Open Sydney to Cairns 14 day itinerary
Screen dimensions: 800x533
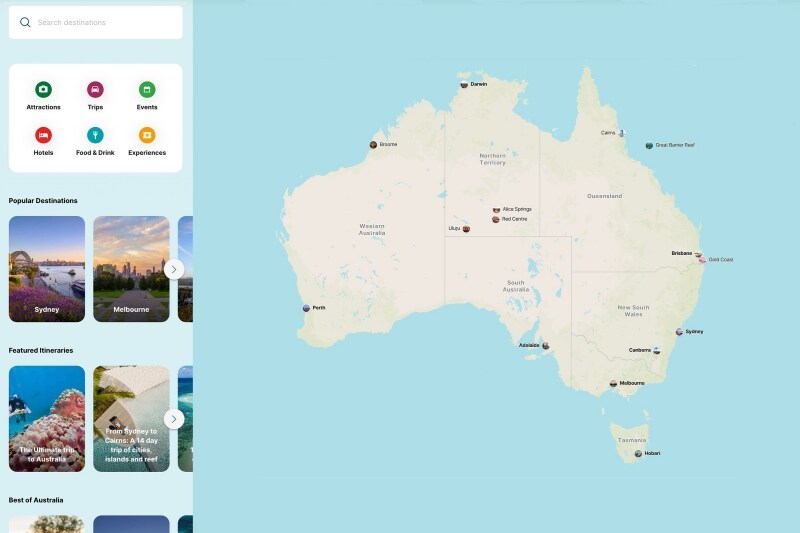click(131, 419)
